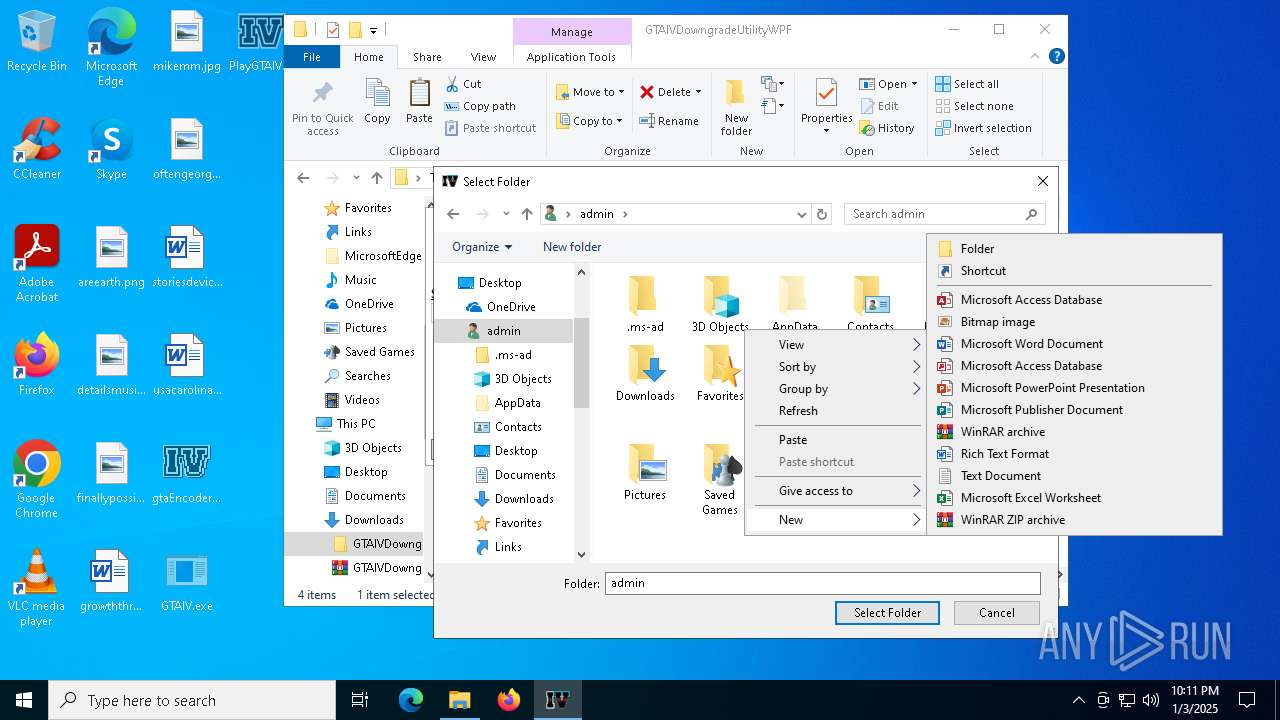The width and height of the screenshot is (1280, 720).
Task: Expand the Delete dropdown arrow
Action: coord(698,92)
